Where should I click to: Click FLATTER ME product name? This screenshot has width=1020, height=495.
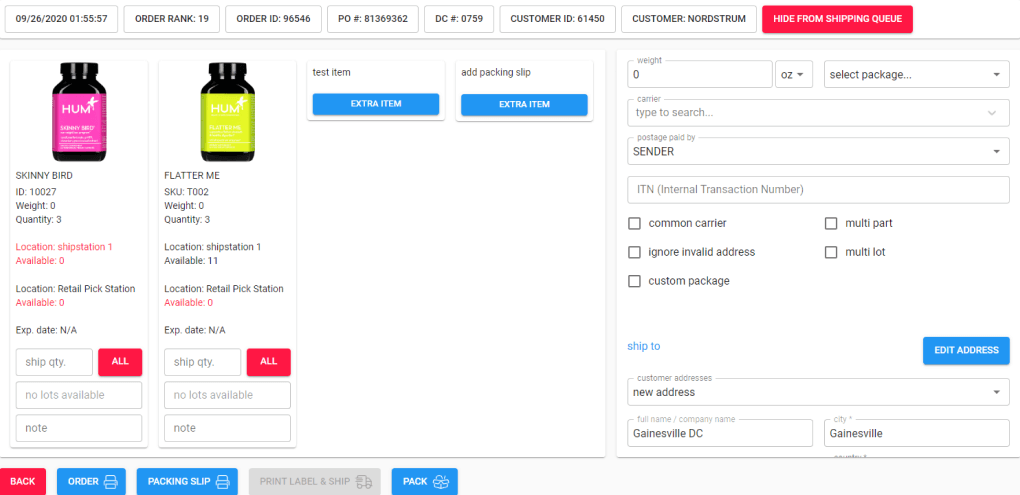[x=192, y=176]
